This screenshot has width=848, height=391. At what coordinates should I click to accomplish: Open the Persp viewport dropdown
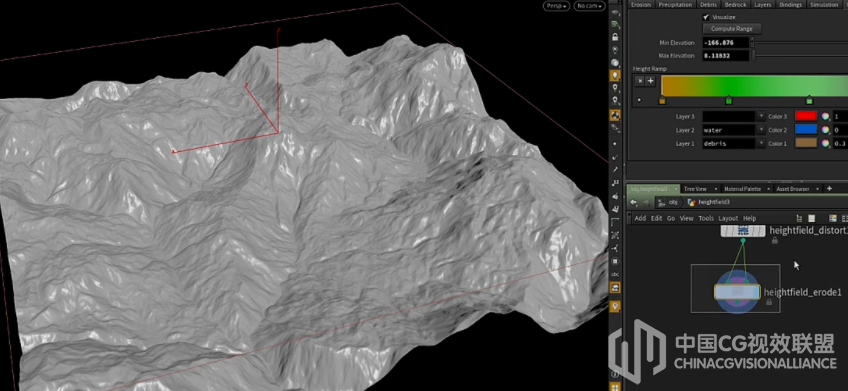coord(556,6)
